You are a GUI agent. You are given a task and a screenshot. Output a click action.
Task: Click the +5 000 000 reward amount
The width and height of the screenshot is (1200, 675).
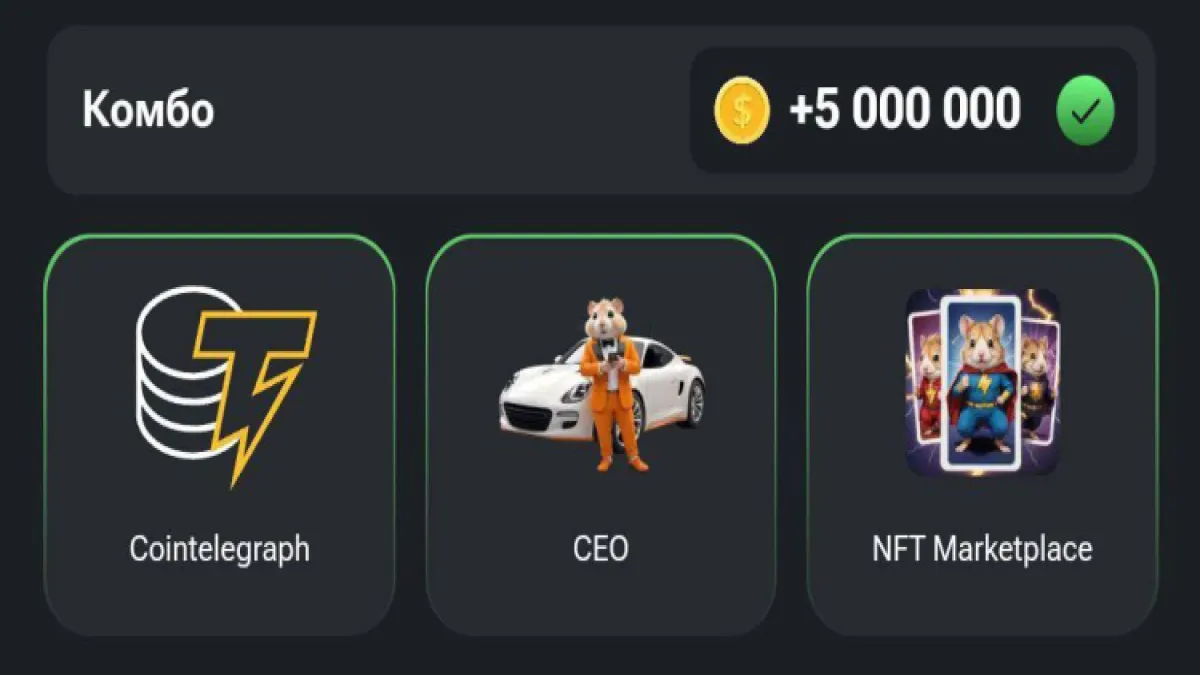[x=905, y=109]
